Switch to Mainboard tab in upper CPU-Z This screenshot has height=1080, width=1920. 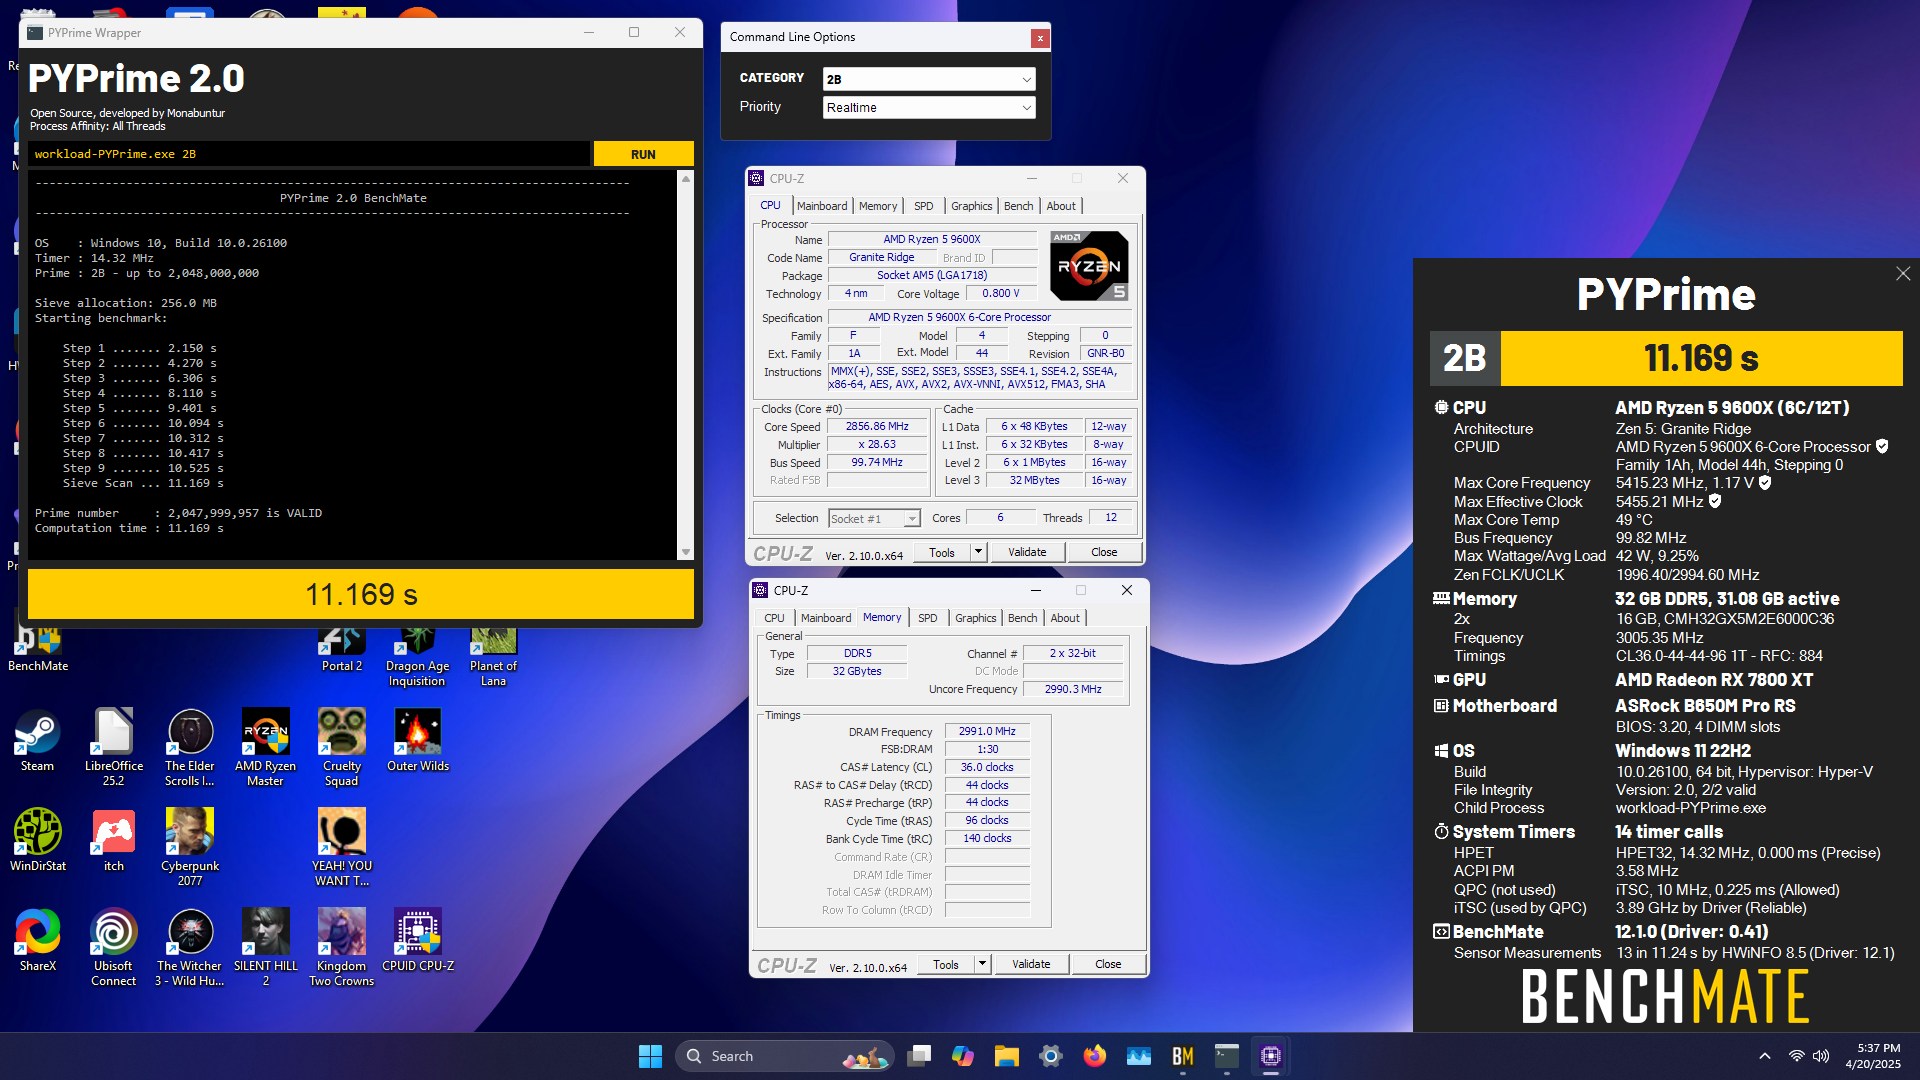pos(822,206)
